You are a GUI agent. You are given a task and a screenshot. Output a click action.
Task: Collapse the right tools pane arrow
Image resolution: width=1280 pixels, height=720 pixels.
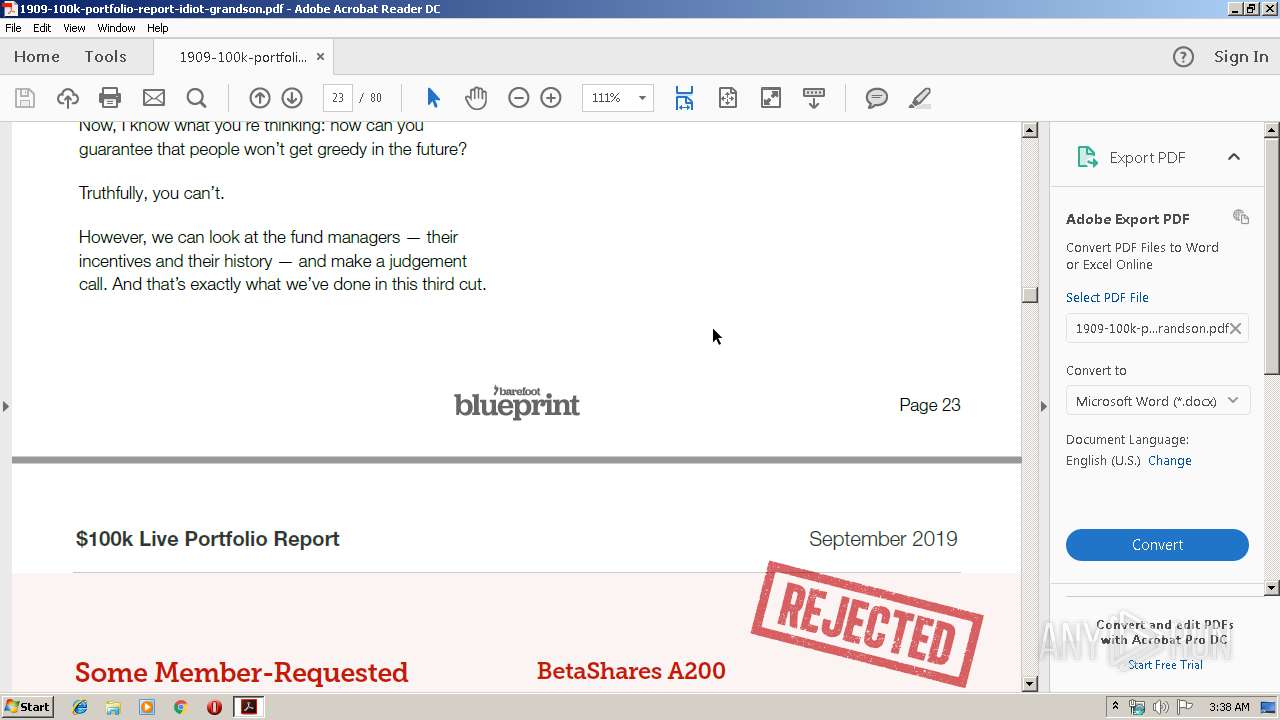(1043, 406)
